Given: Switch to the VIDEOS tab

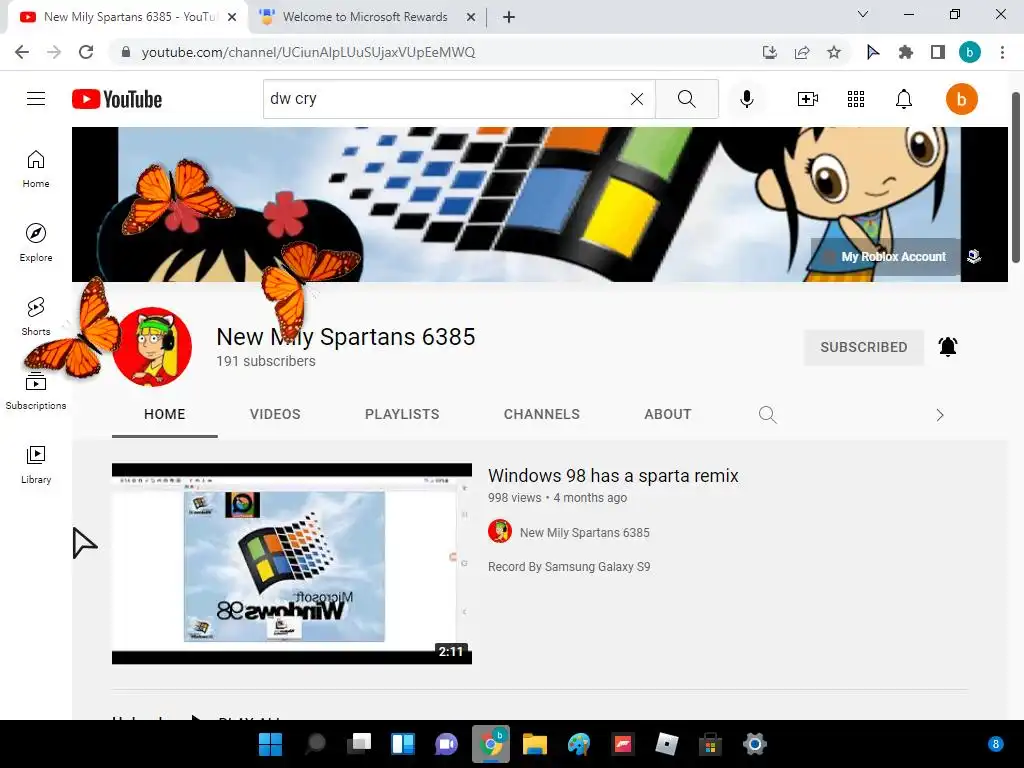Looking at the screenshot, I should pyautogui.click(x=275, y=414).
